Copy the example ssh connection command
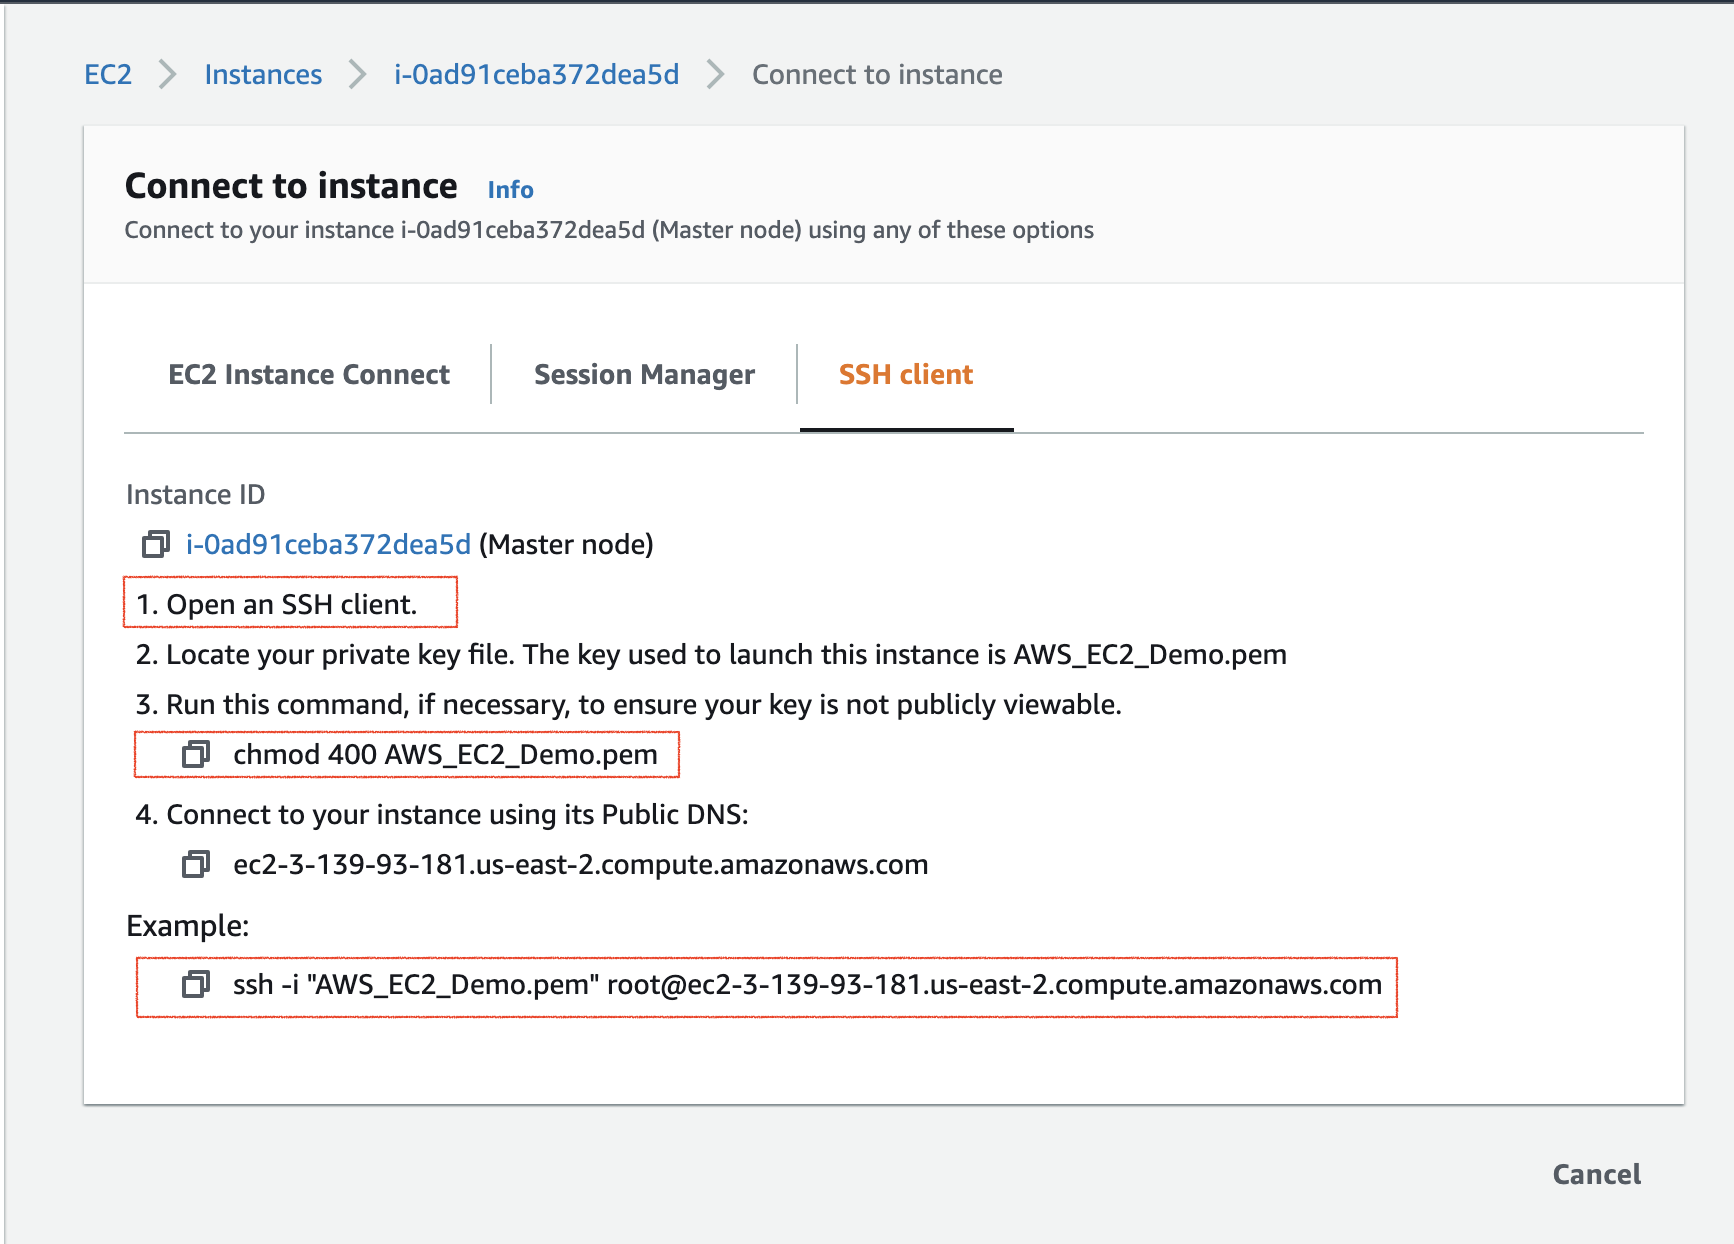Screen dimensions: 1734x1244 pos(197,986)
